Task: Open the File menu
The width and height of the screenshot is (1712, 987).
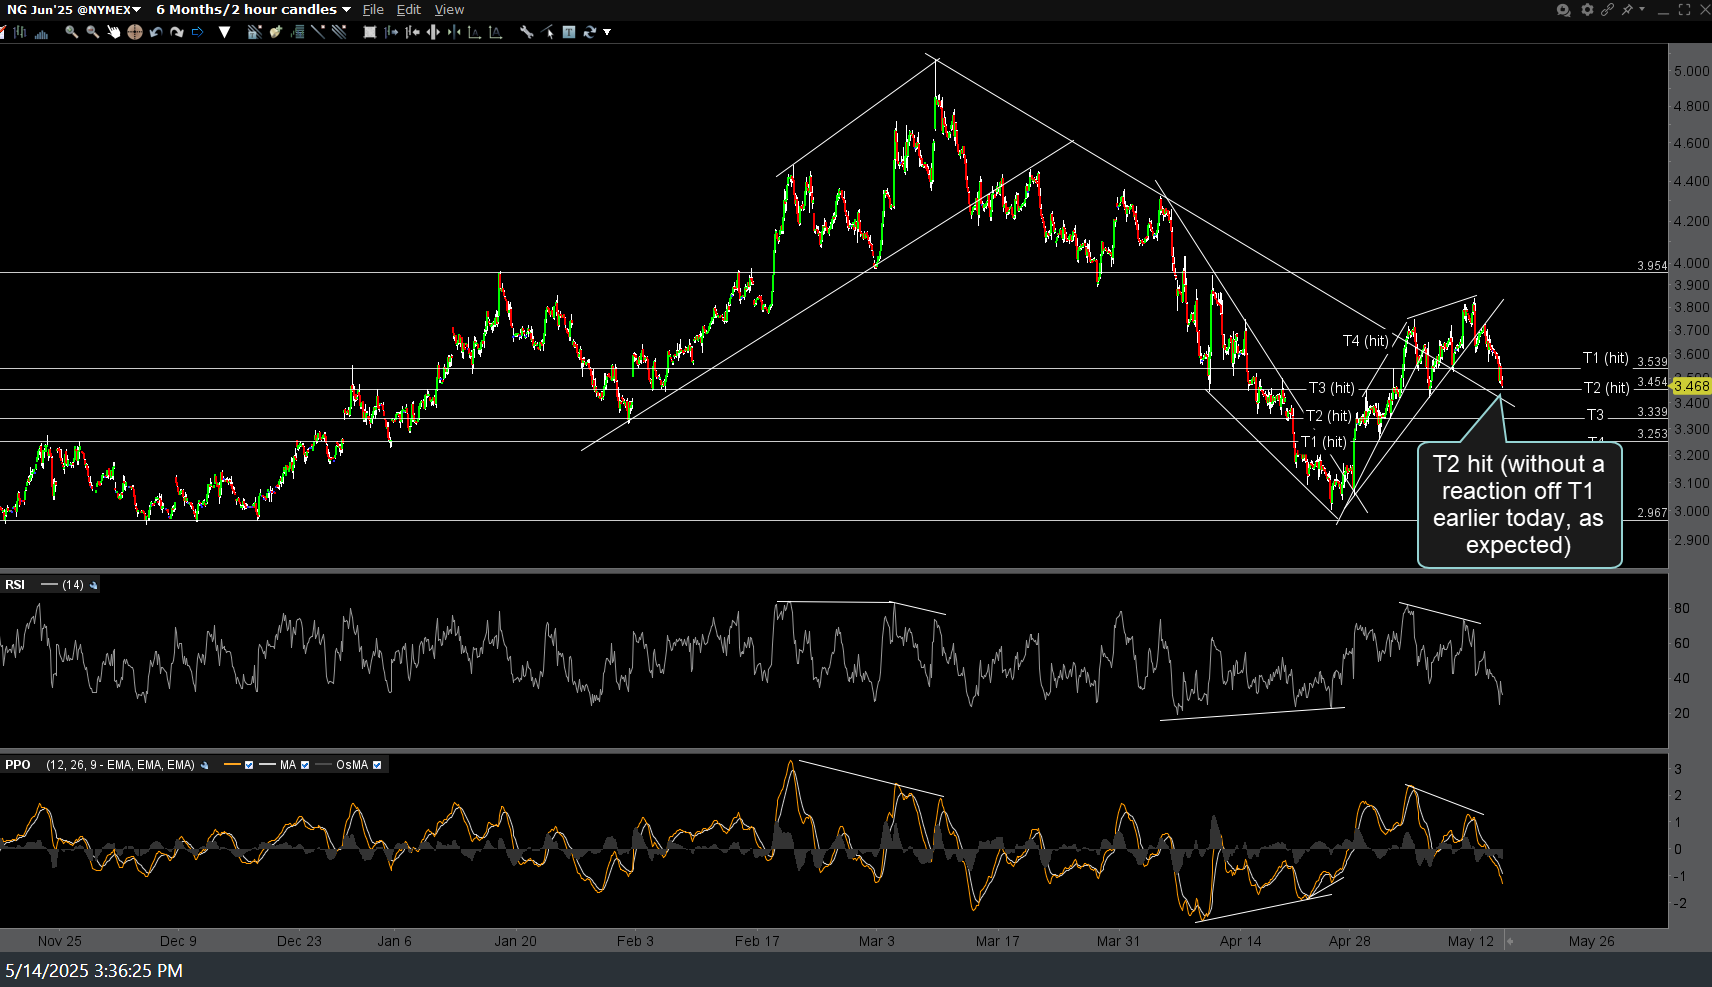Action: tap(373, 10)
